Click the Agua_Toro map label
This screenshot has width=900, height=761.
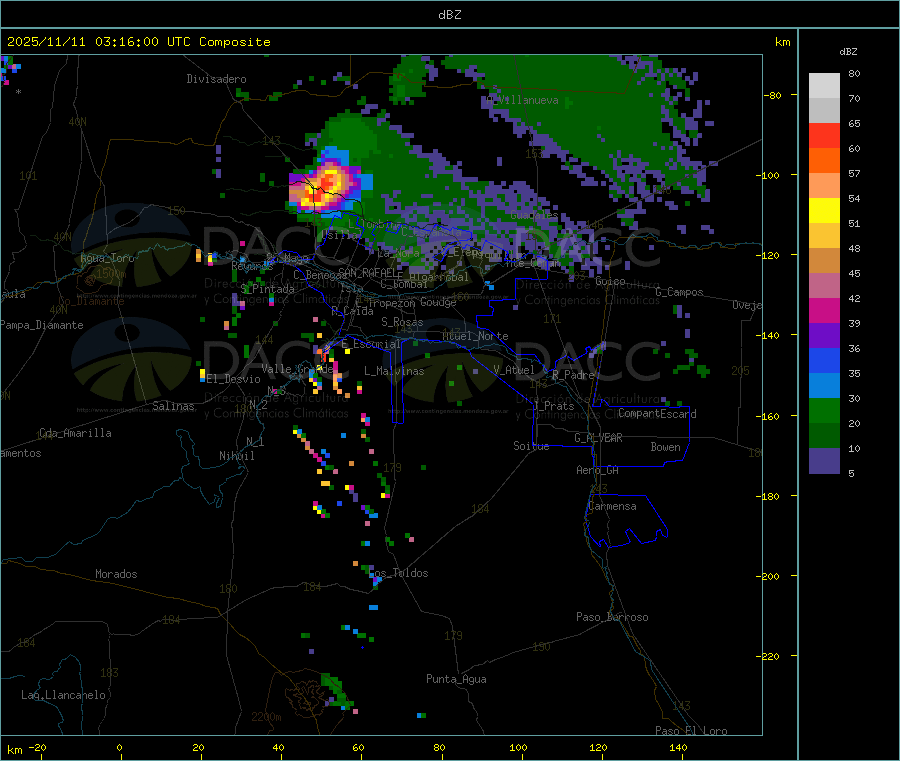point(107,258)
